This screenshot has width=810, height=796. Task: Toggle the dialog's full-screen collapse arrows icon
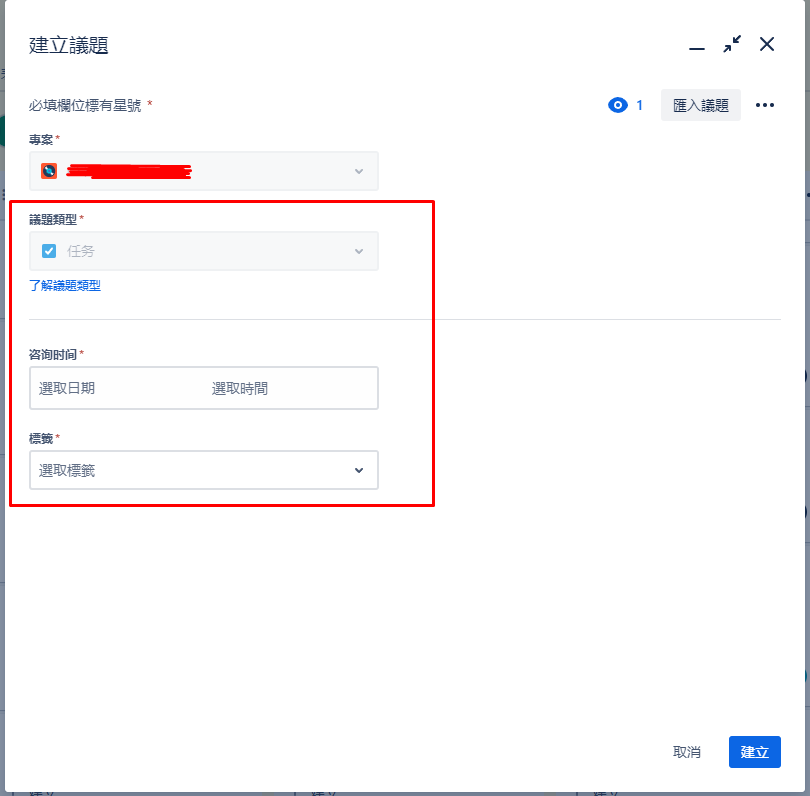(x=732, y=44)
